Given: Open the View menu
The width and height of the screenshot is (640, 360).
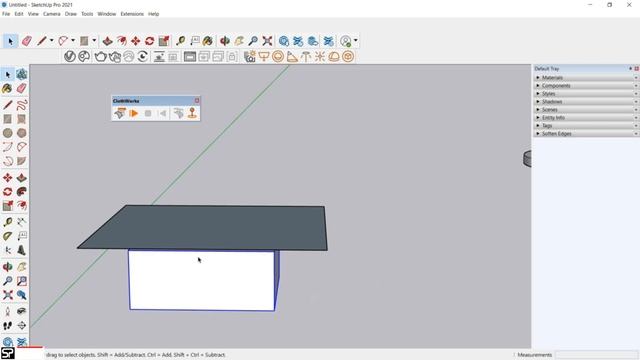Looking at the screenshot, I should point(33,14).
